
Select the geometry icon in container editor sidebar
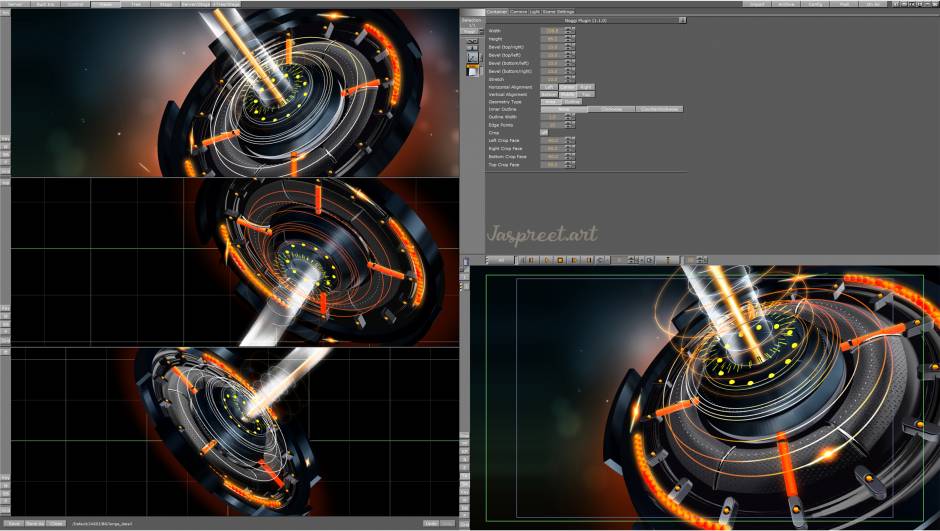473,57
